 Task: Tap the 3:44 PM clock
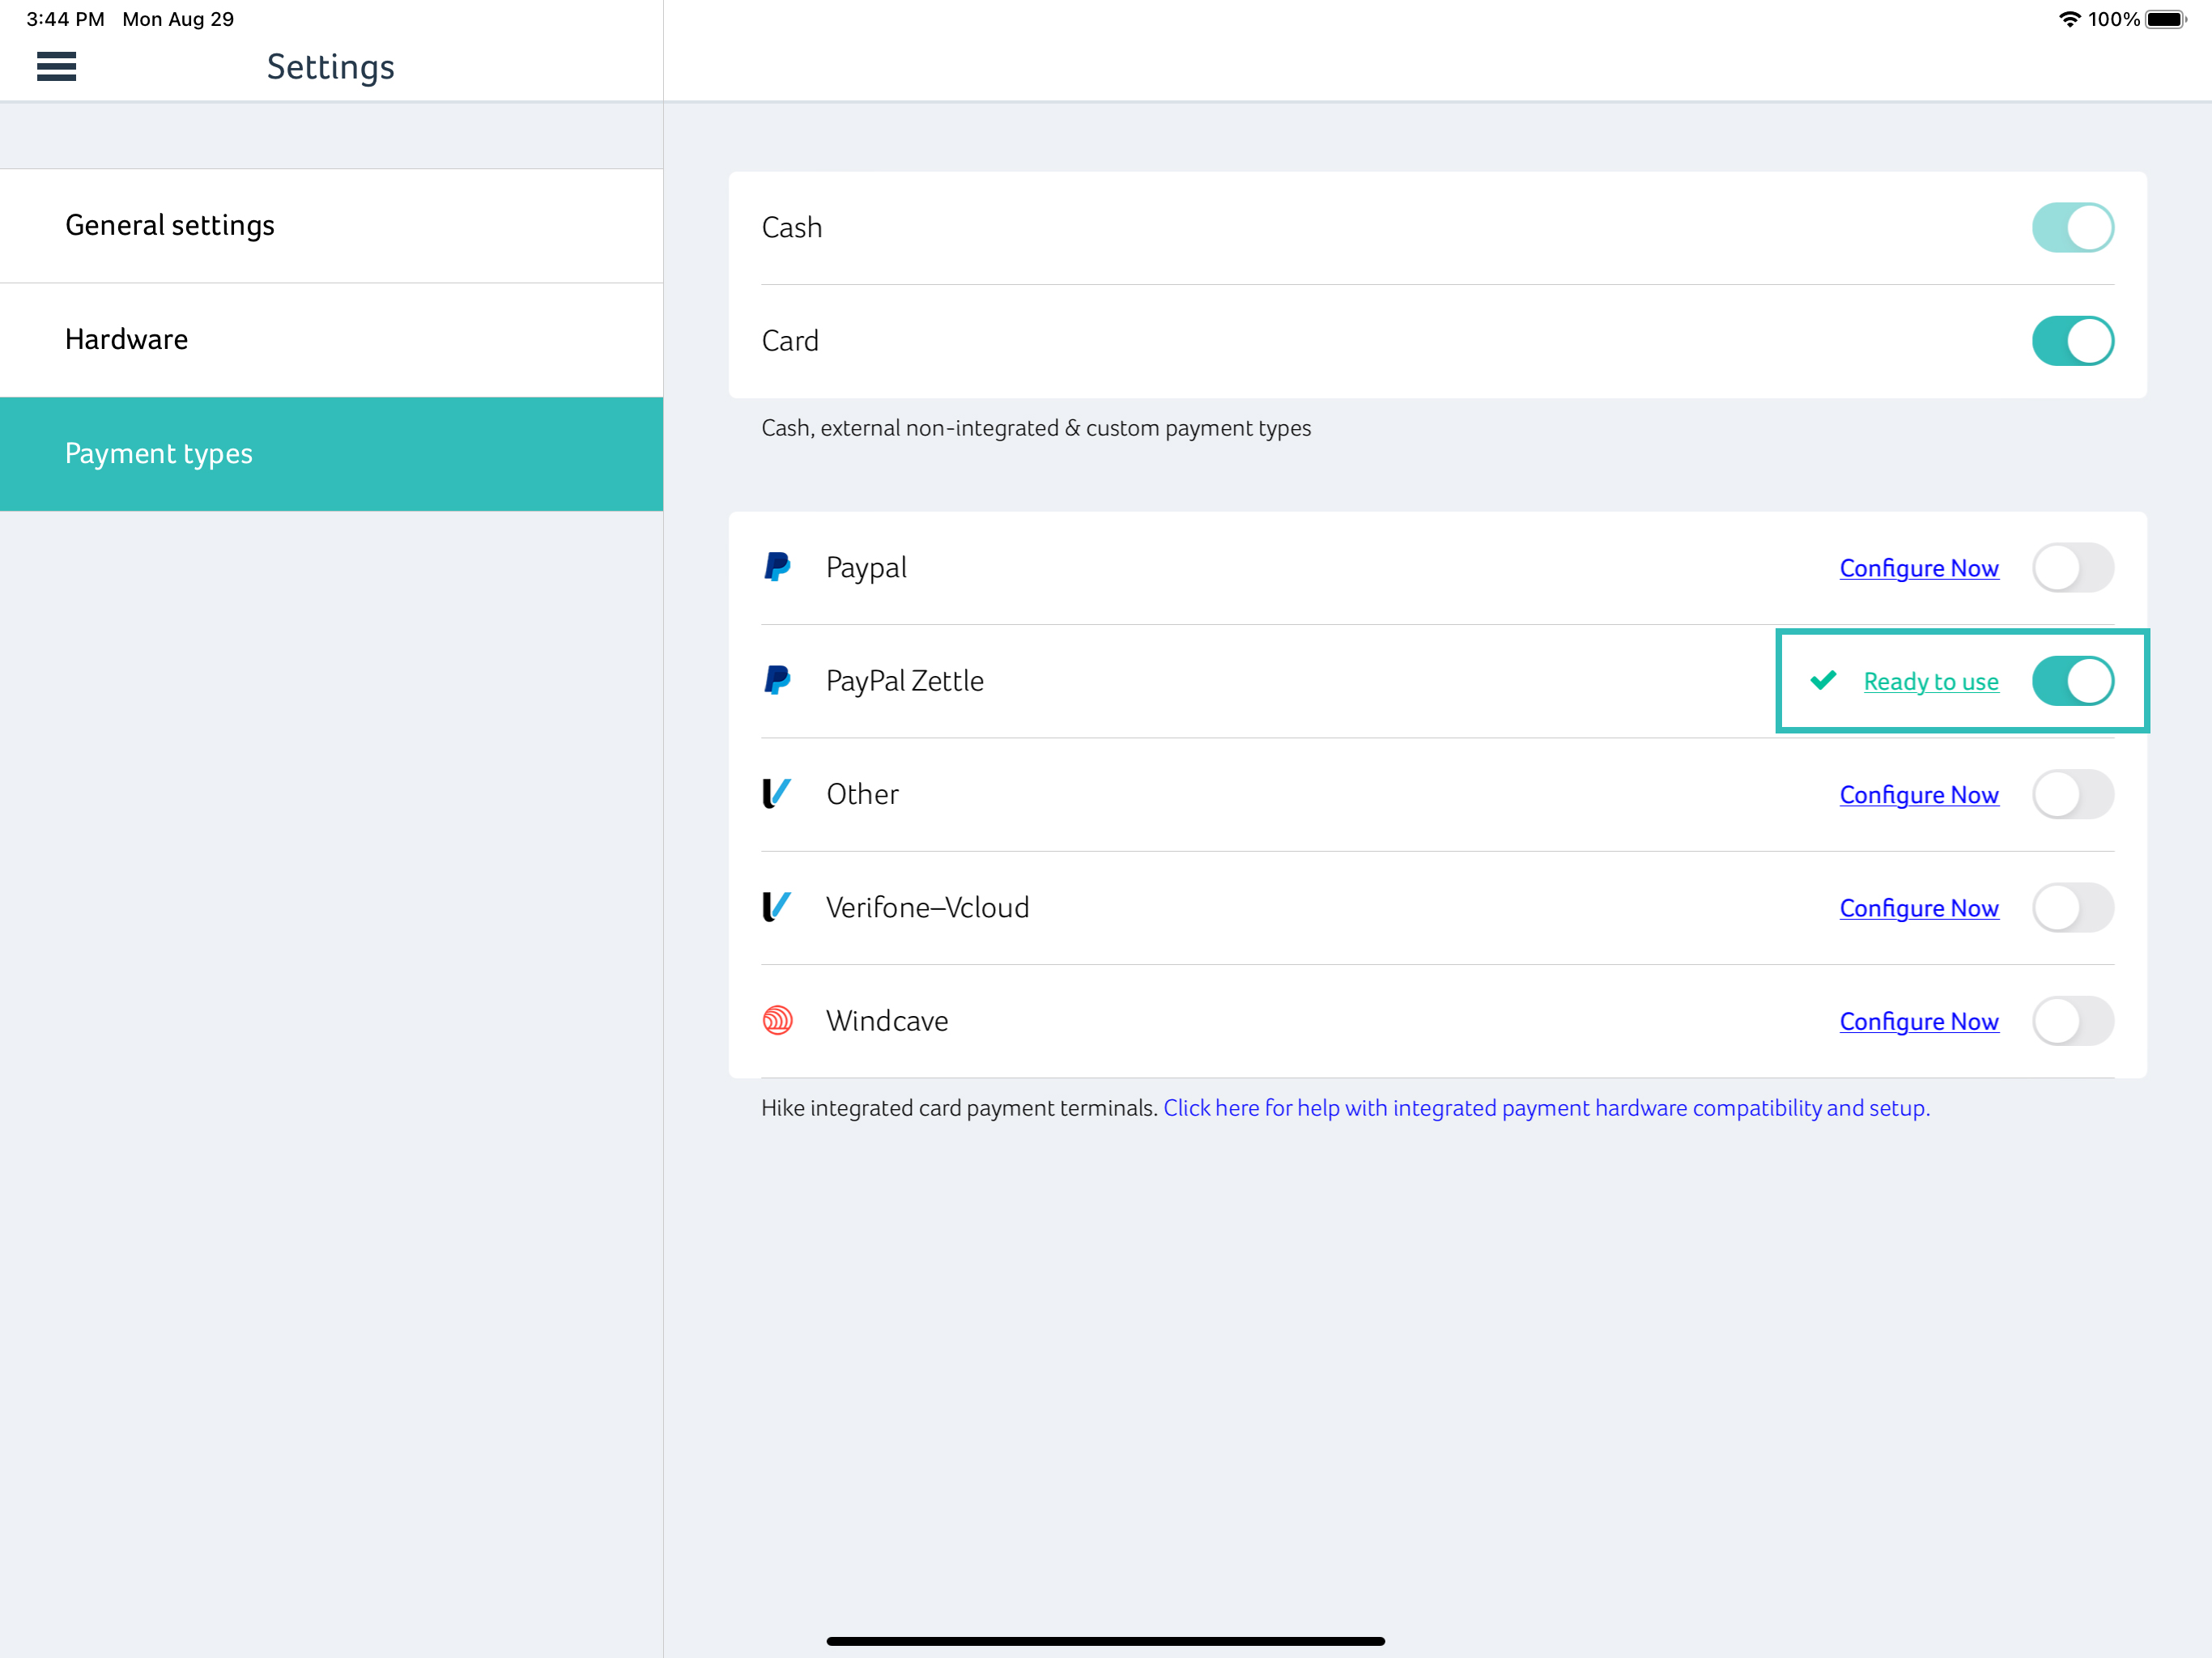[x=65, y=19]
